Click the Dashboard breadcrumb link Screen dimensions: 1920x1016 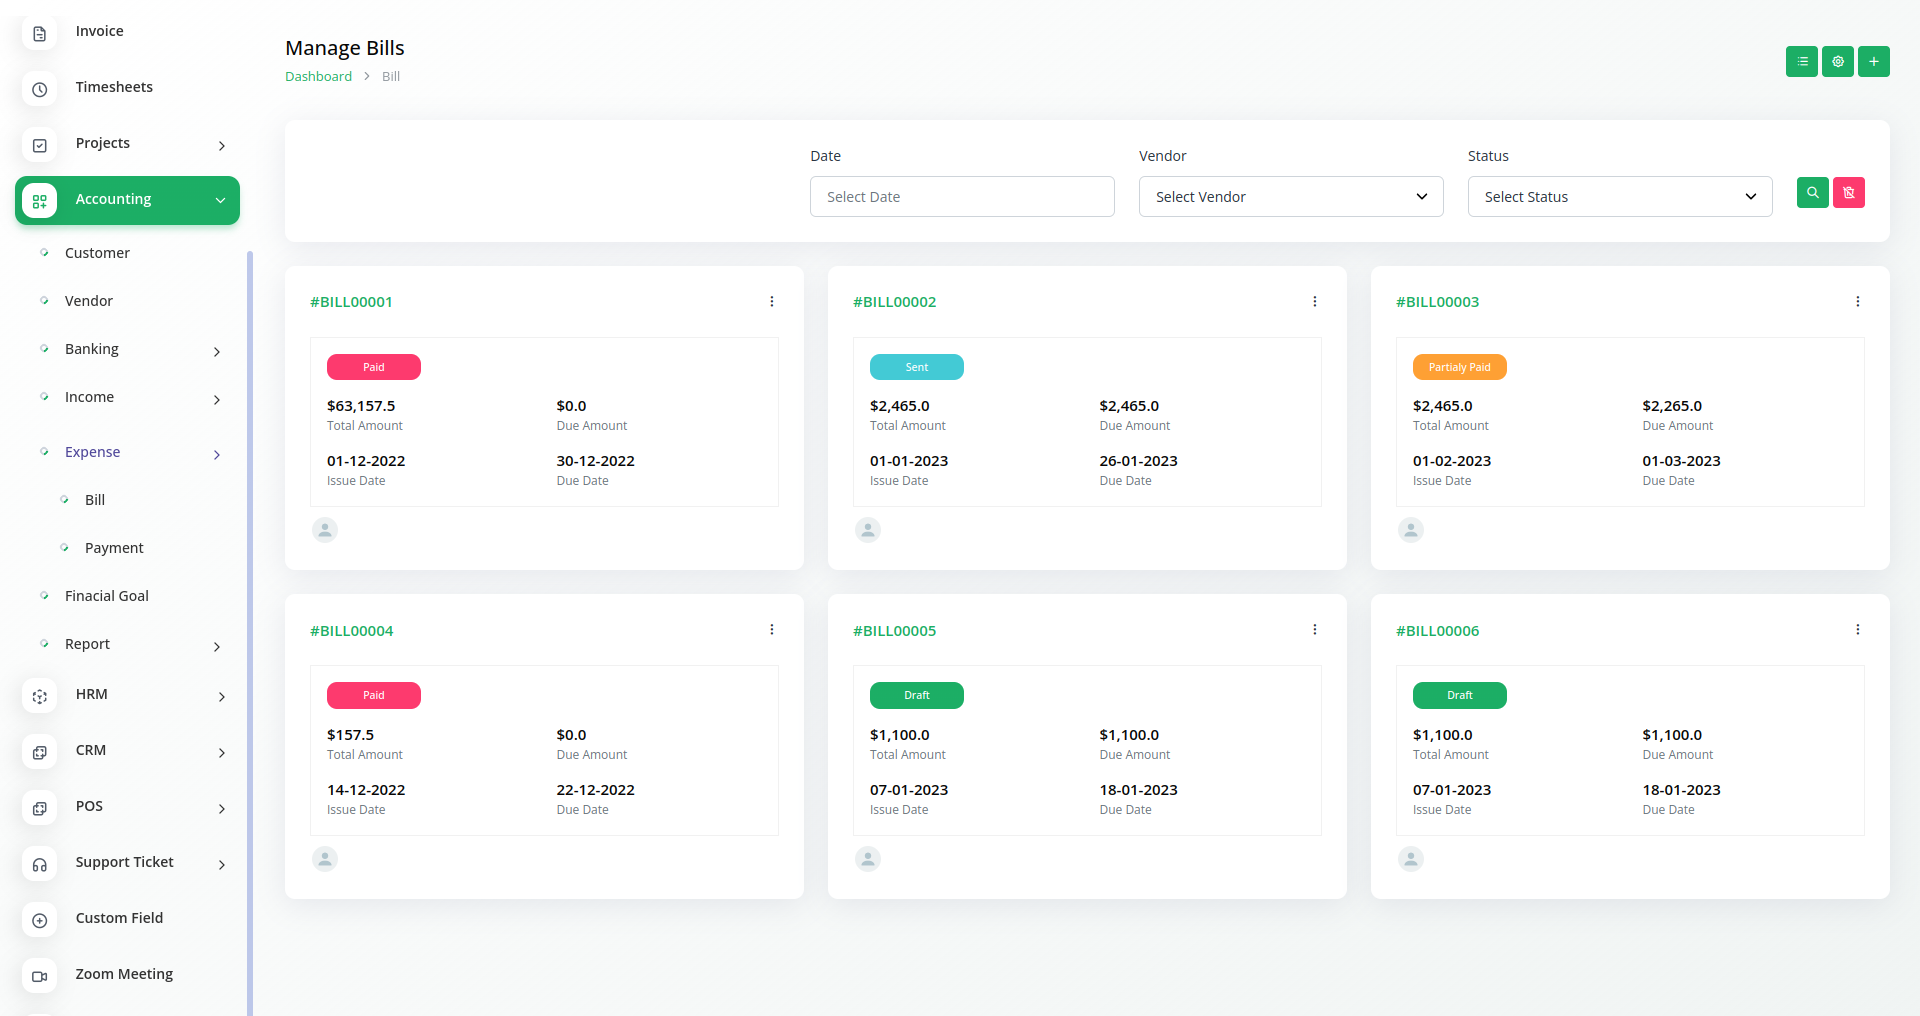pyautogui.click(x=318, y=77)
